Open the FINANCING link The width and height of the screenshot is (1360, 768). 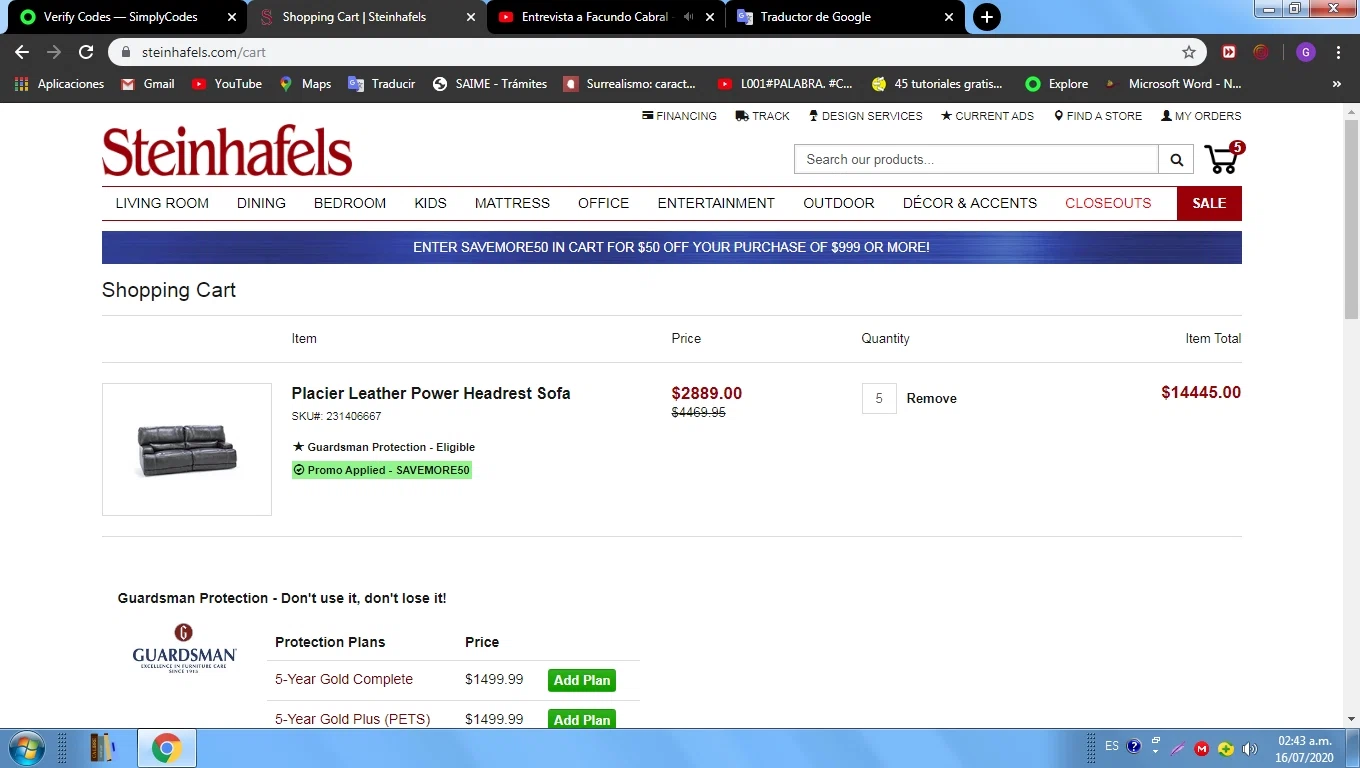(679, 116)
